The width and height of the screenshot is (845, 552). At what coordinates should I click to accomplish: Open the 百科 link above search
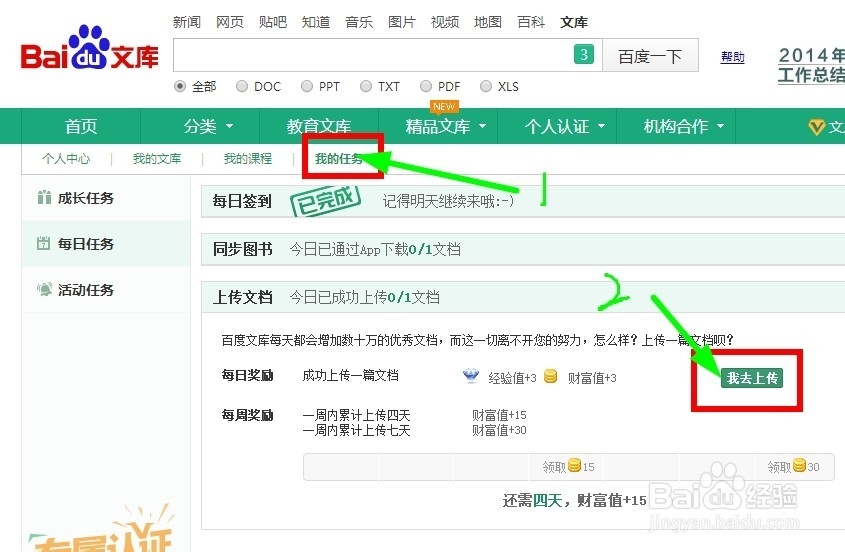pos(531,22)
